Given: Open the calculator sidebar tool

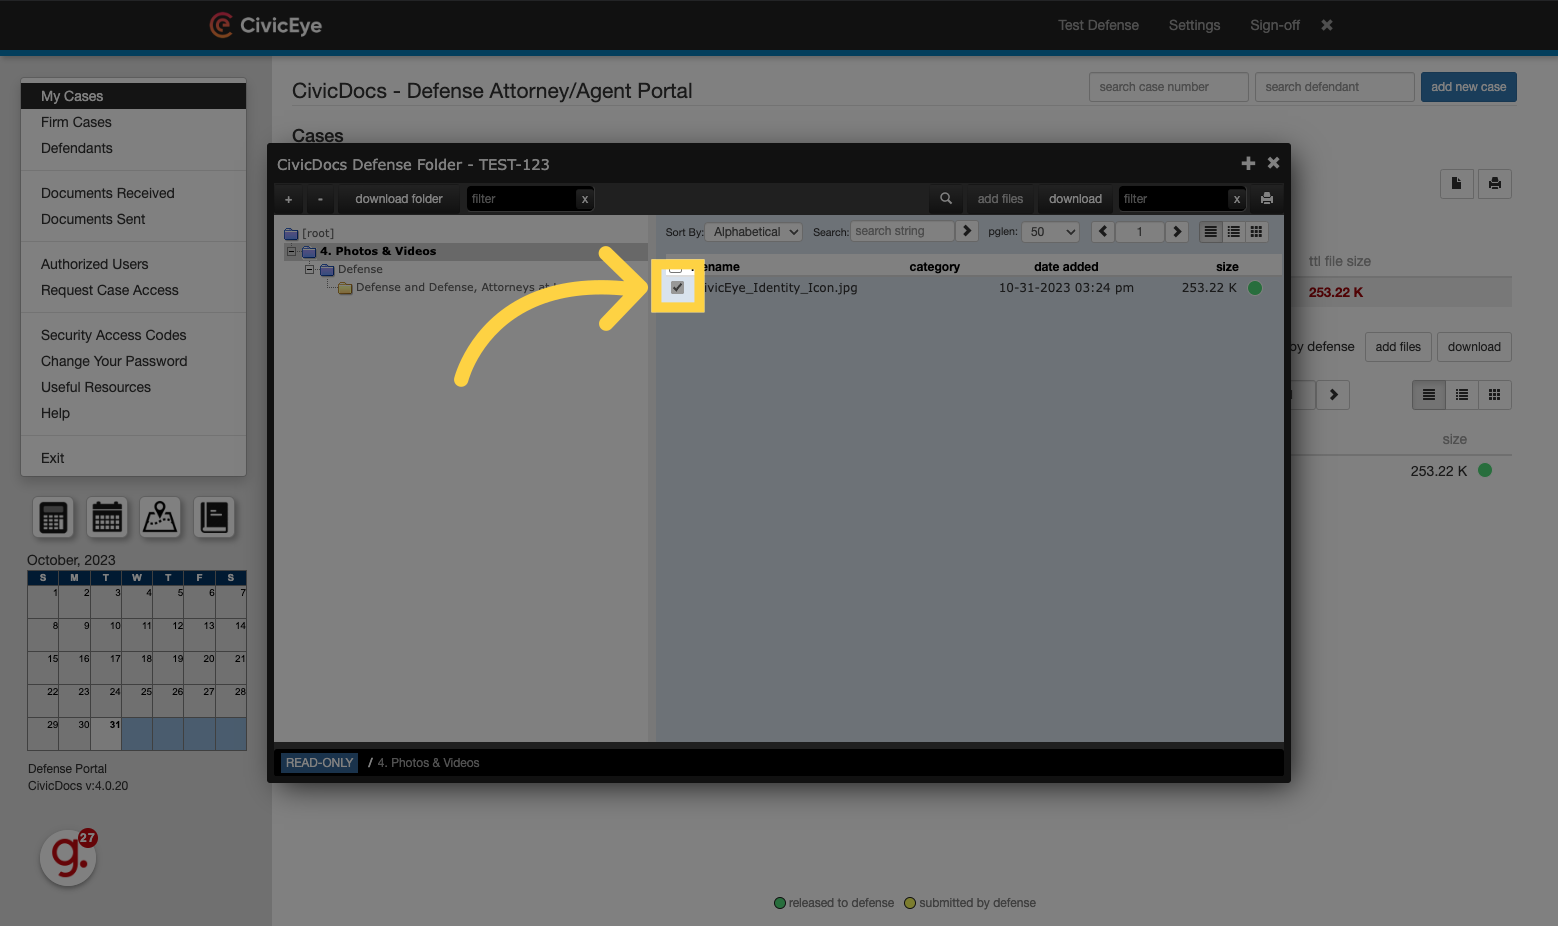Looking at the screenshot, I should click(x=53, y=517).
